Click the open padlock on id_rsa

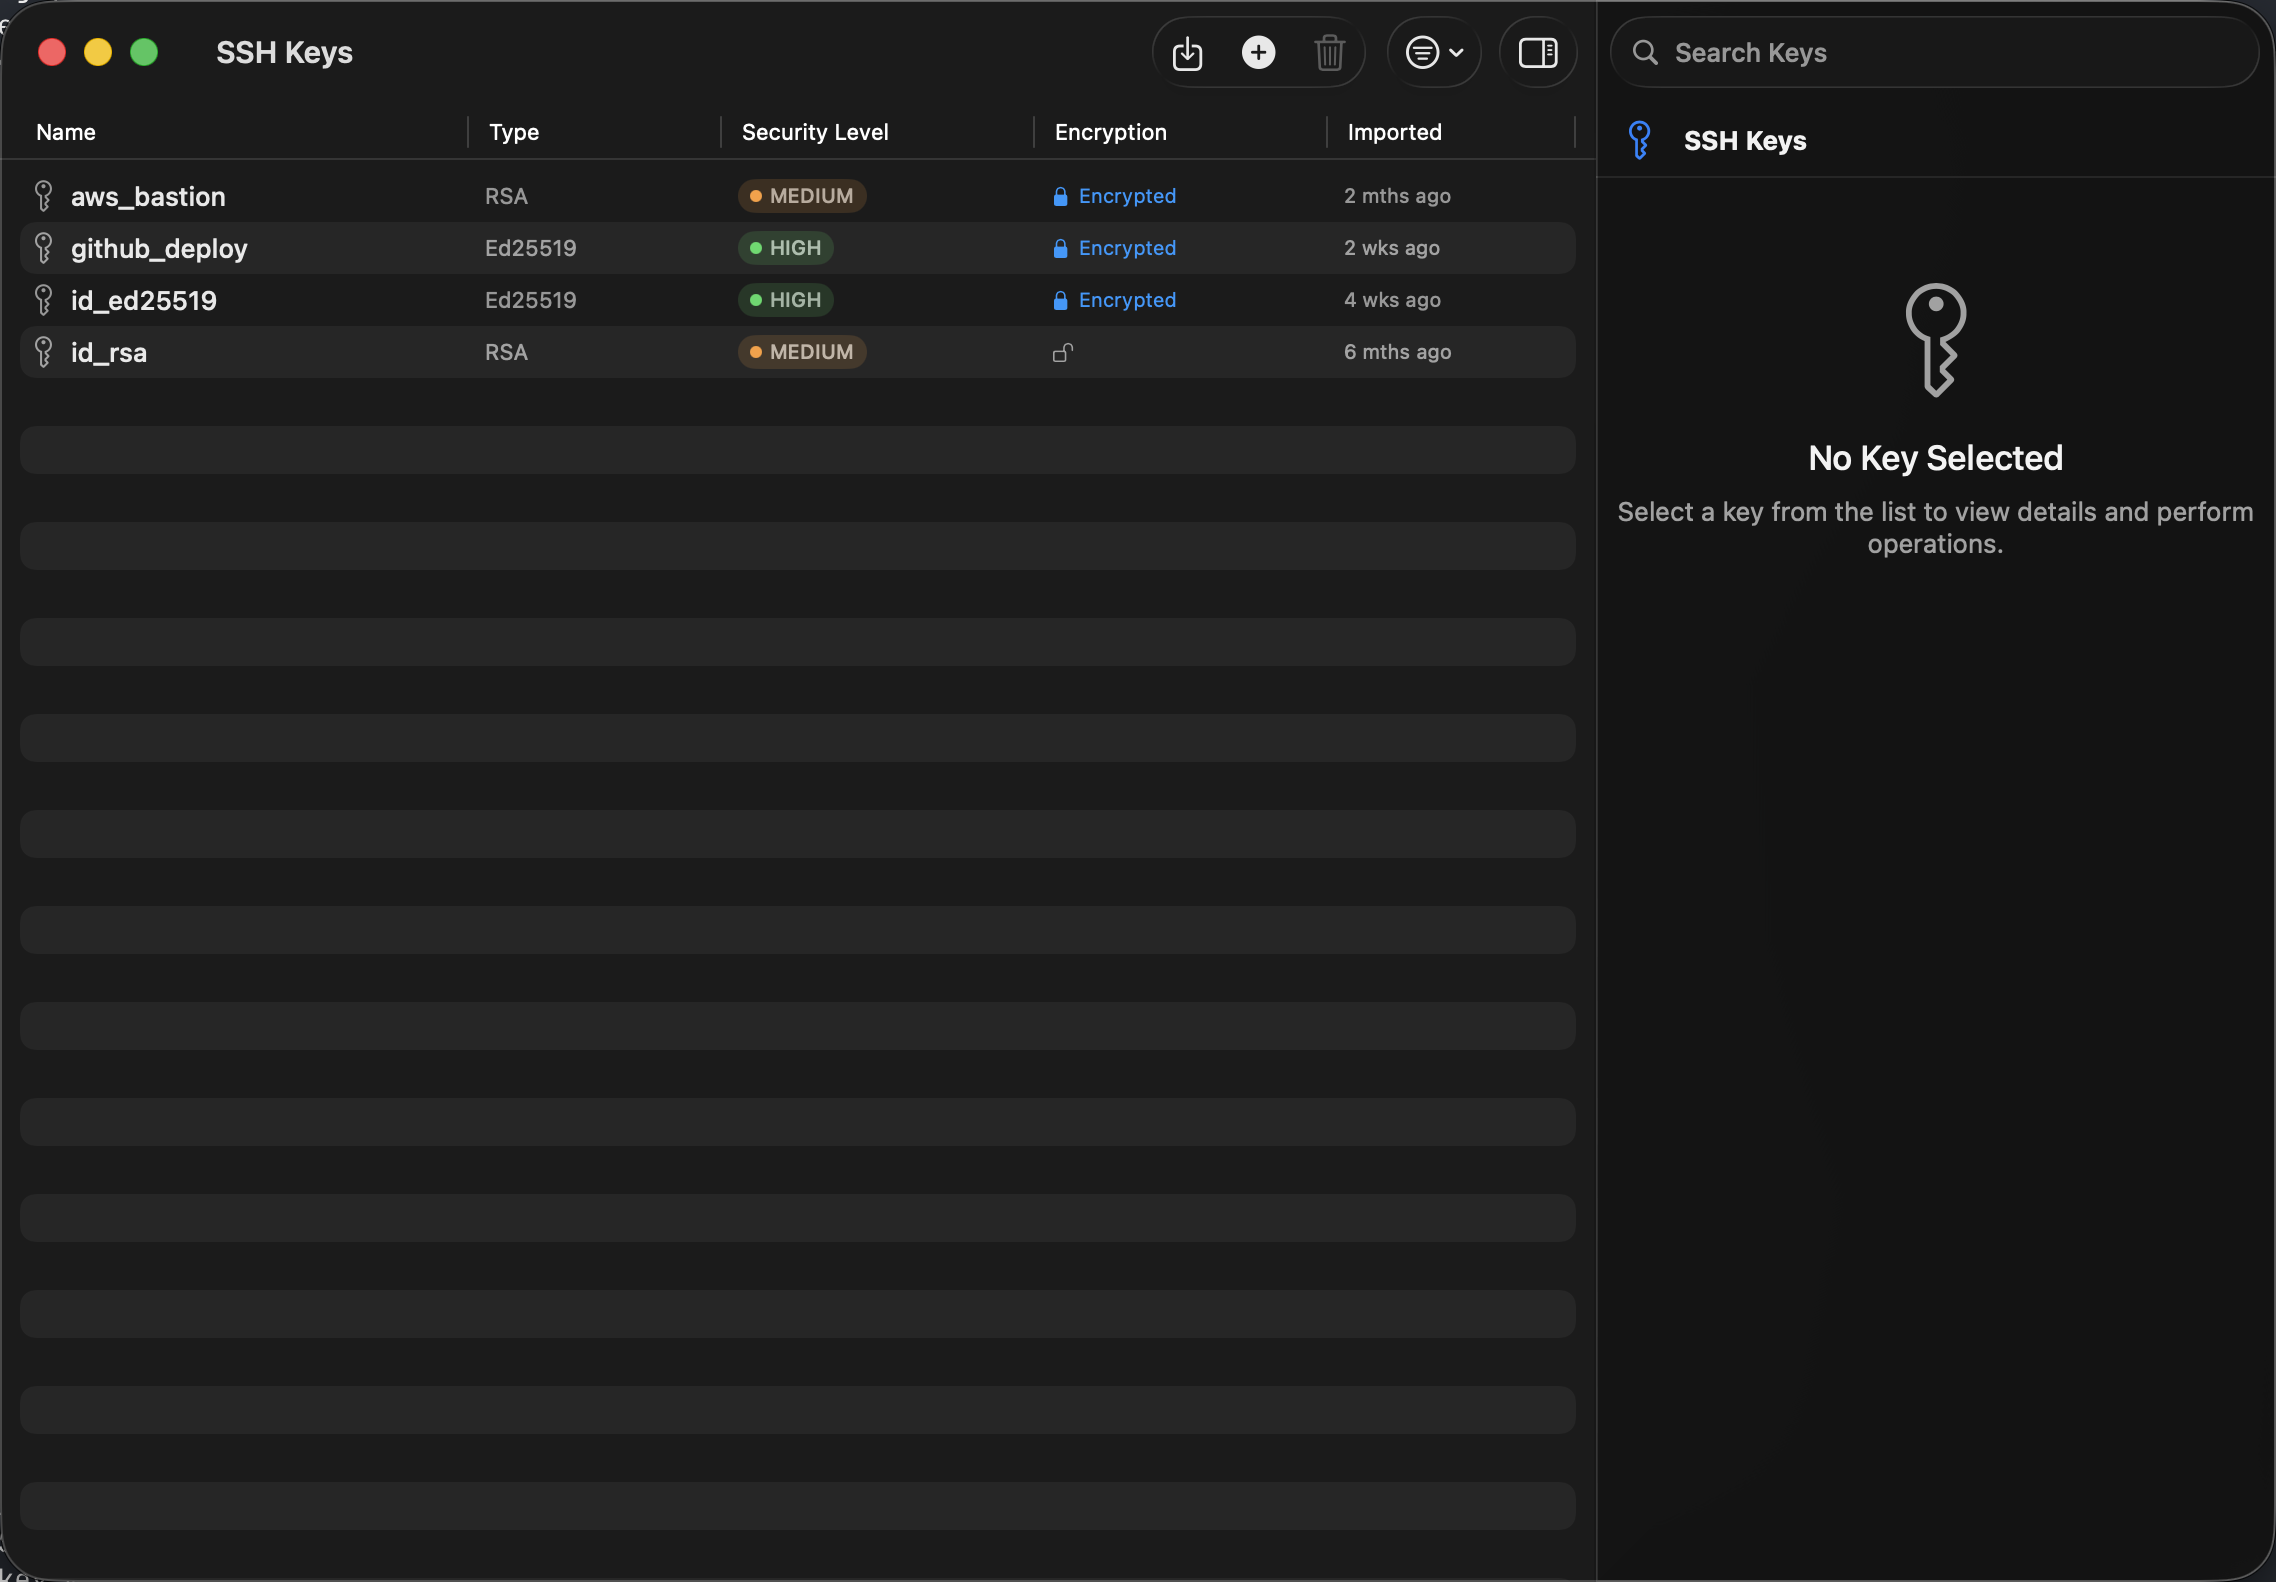(1061, 352)
